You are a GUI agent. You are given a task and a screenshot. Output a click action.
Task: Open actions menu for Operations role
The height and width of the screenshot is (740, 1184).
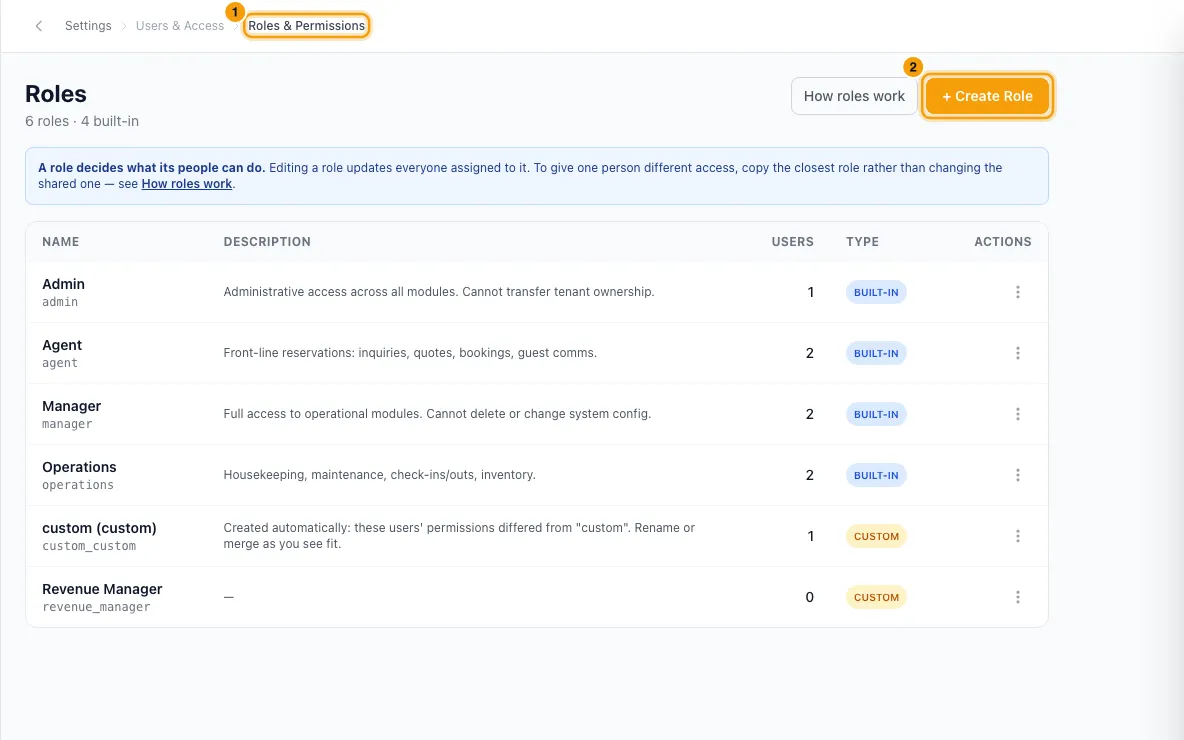pos(1017,475)
